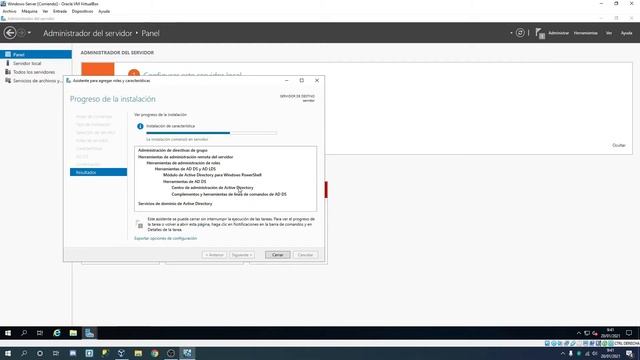640x360 pixels.
Task: Click the Siguiente button in wizard
Action: point(242,255)
